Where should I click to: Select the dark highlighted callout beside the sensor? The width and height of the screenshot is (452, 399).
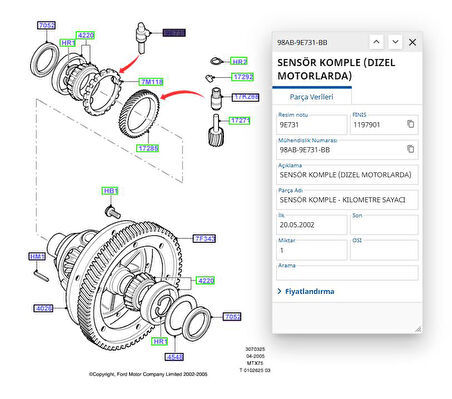coord(174,33)
